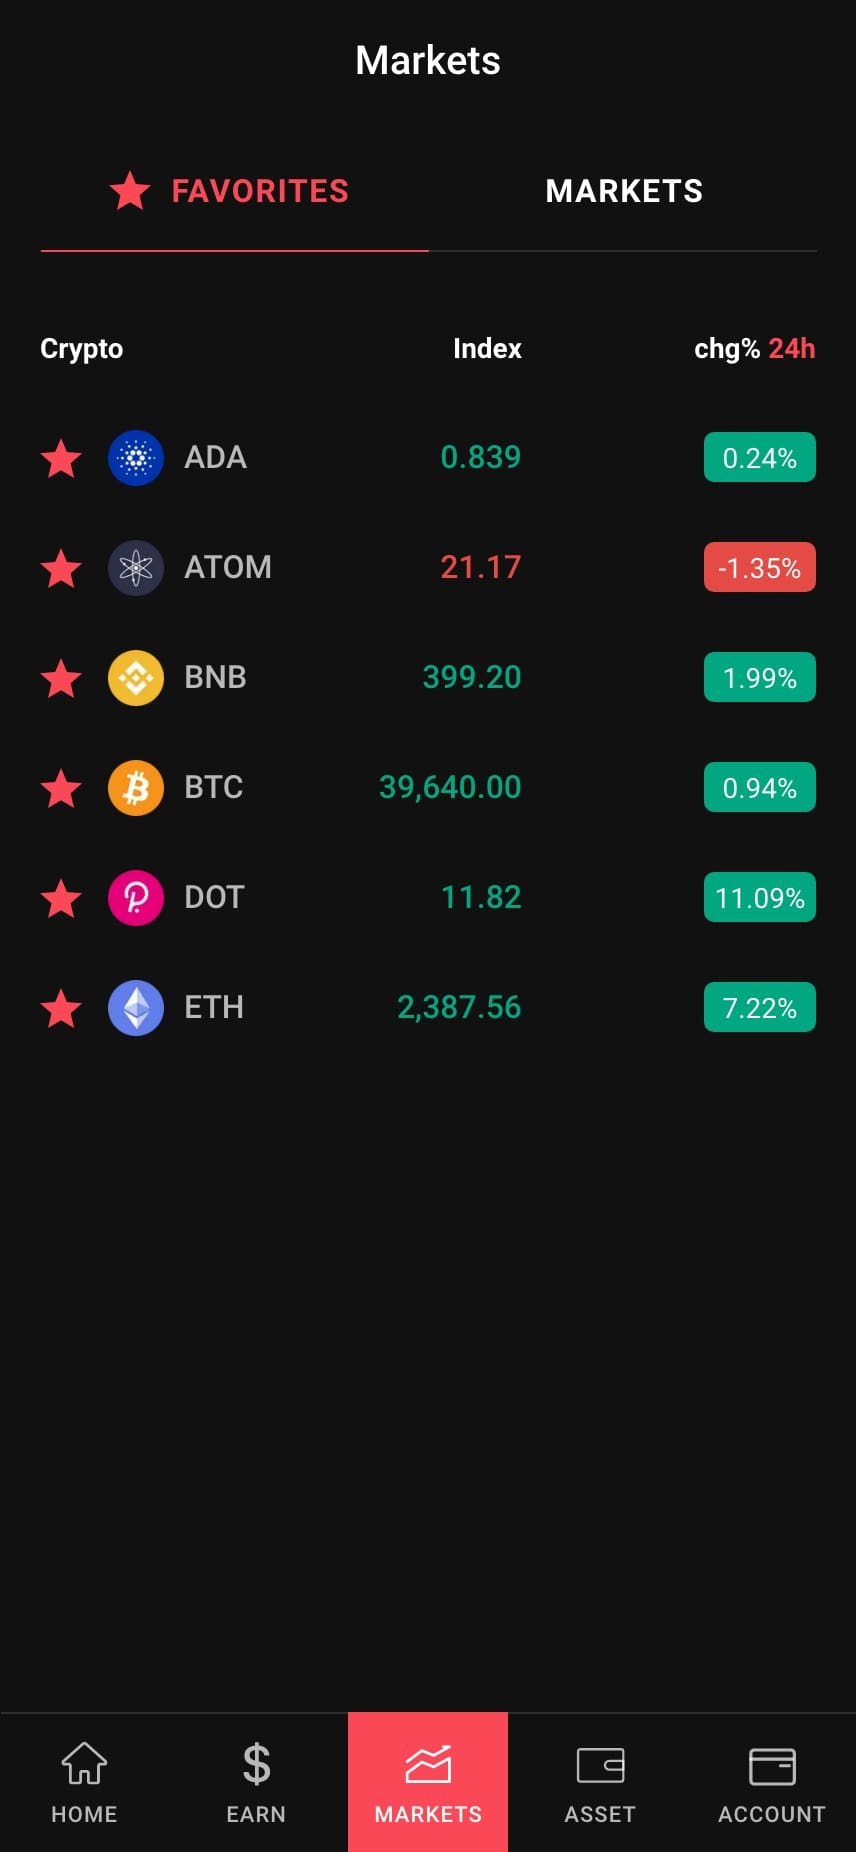Open Home from bottom navigation
The height and width of the screenshot is (1852, 856).
[84, 1782]
